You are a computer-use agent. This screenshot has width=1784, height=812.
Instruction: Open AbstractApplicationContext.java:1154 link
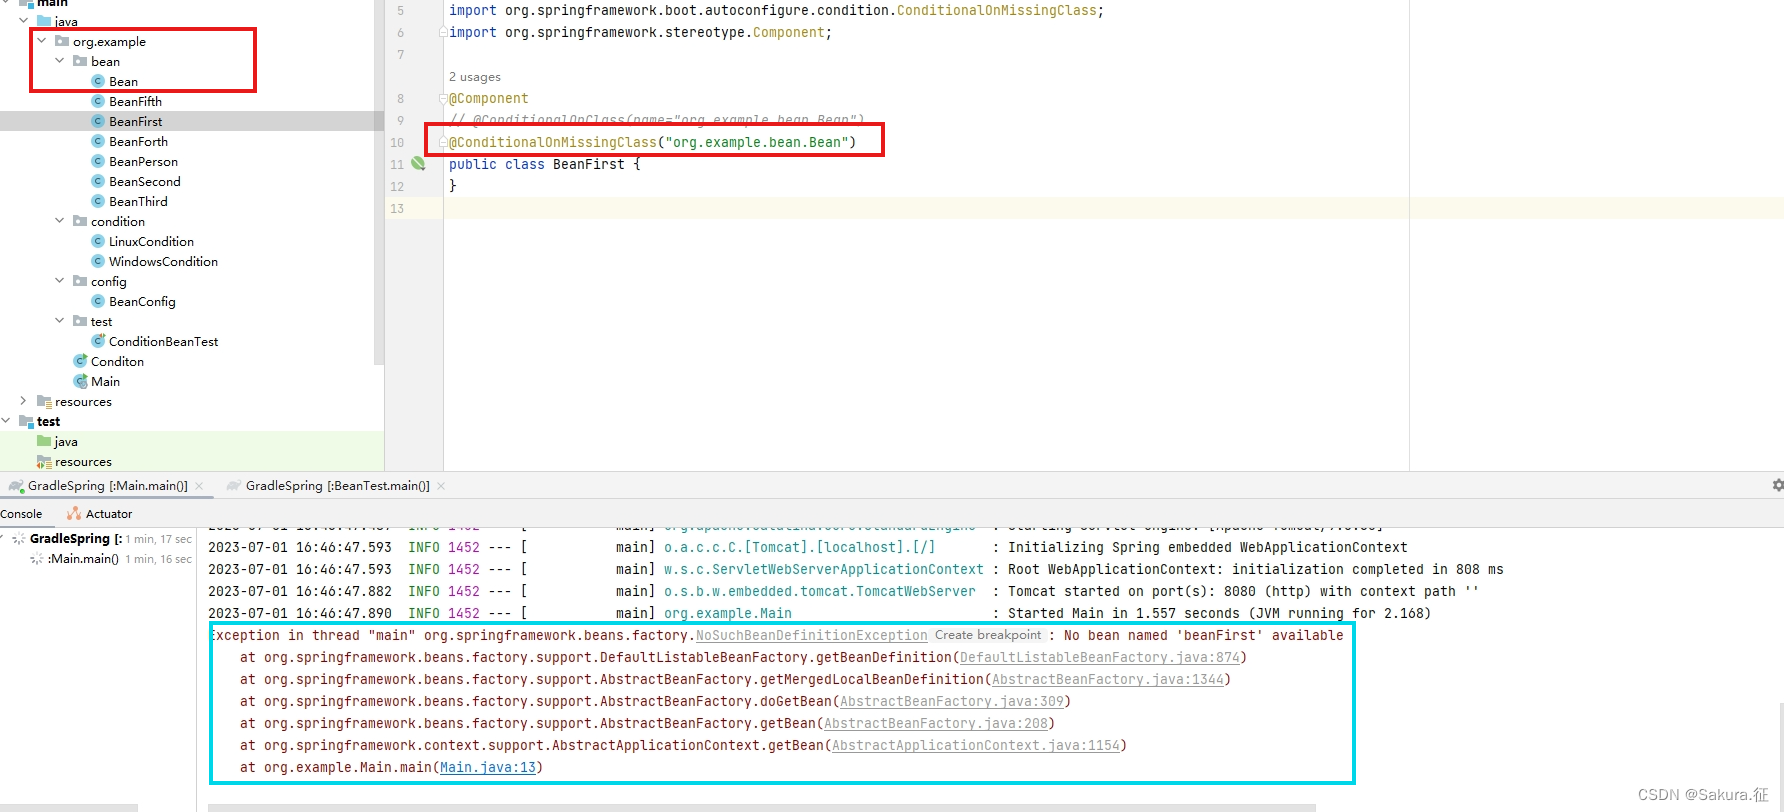point(976,745)
